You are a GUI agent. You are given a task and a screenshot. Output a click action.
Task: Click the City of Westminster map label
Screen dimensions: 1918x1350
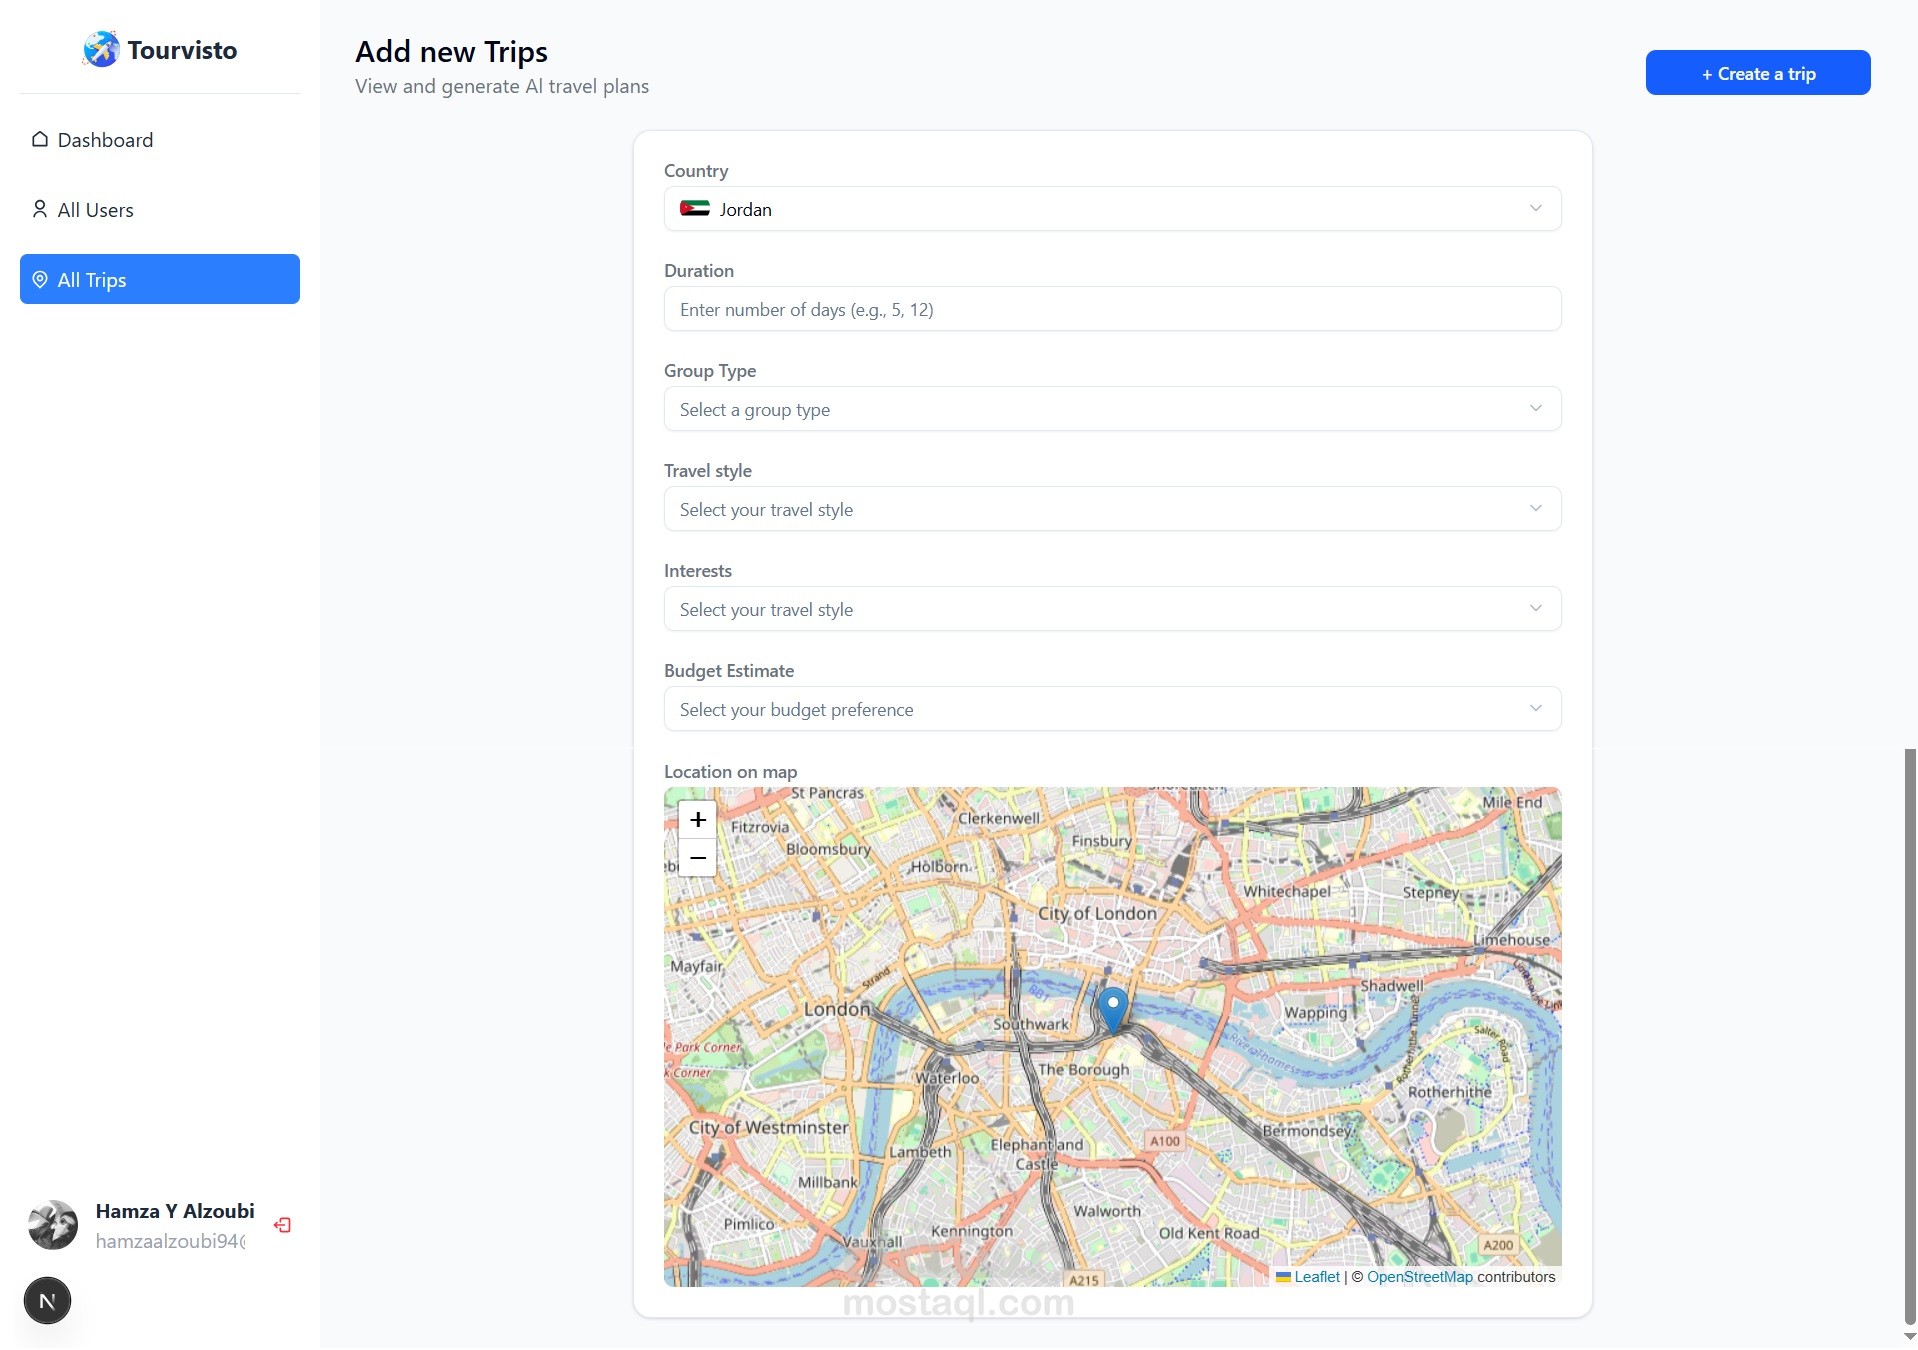click(x=768, y=1127)
